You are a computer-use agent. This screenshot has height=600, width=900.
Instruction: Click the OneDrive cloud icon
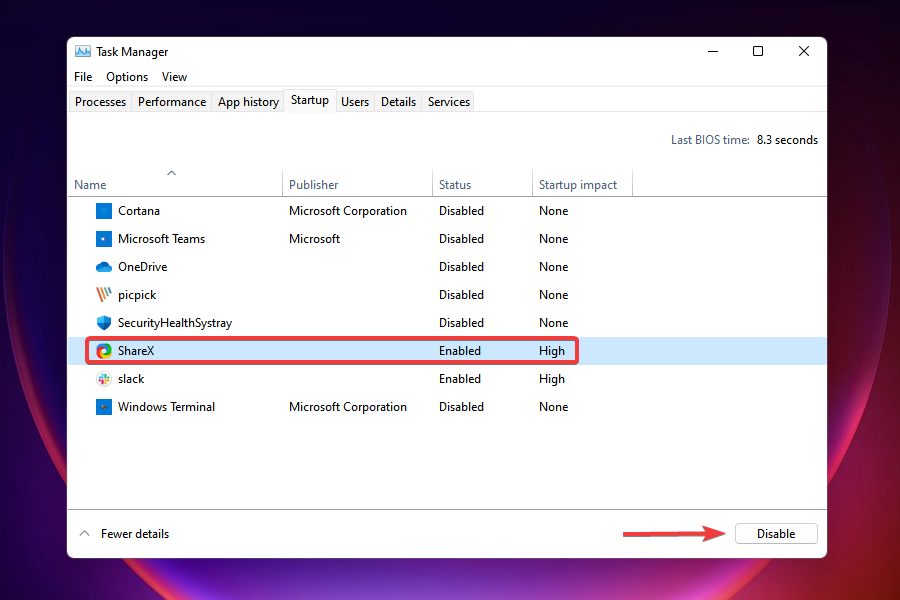tap(104, 267)
